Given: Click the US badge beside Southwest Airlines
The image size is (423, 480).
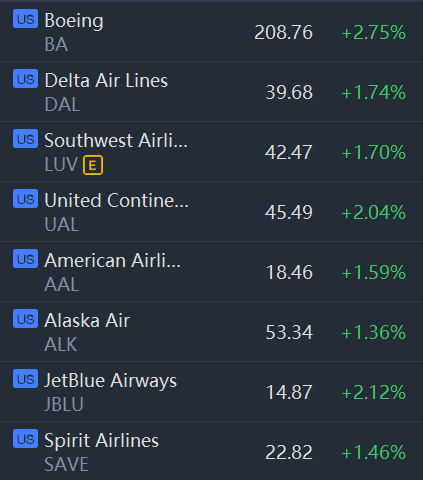Looking at the screenshot, I should pyautogui.click(x=25, y=139).
